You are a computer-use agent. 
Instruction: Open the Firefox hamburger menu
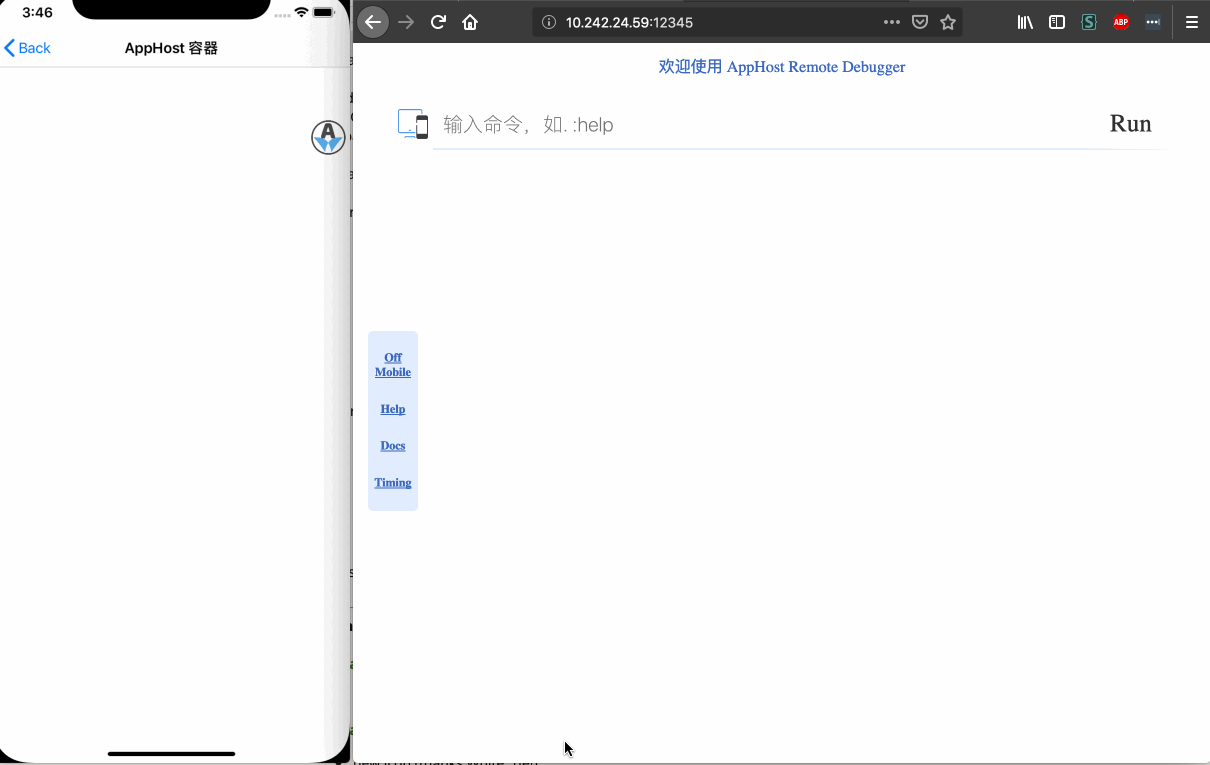pos(1191,22)
